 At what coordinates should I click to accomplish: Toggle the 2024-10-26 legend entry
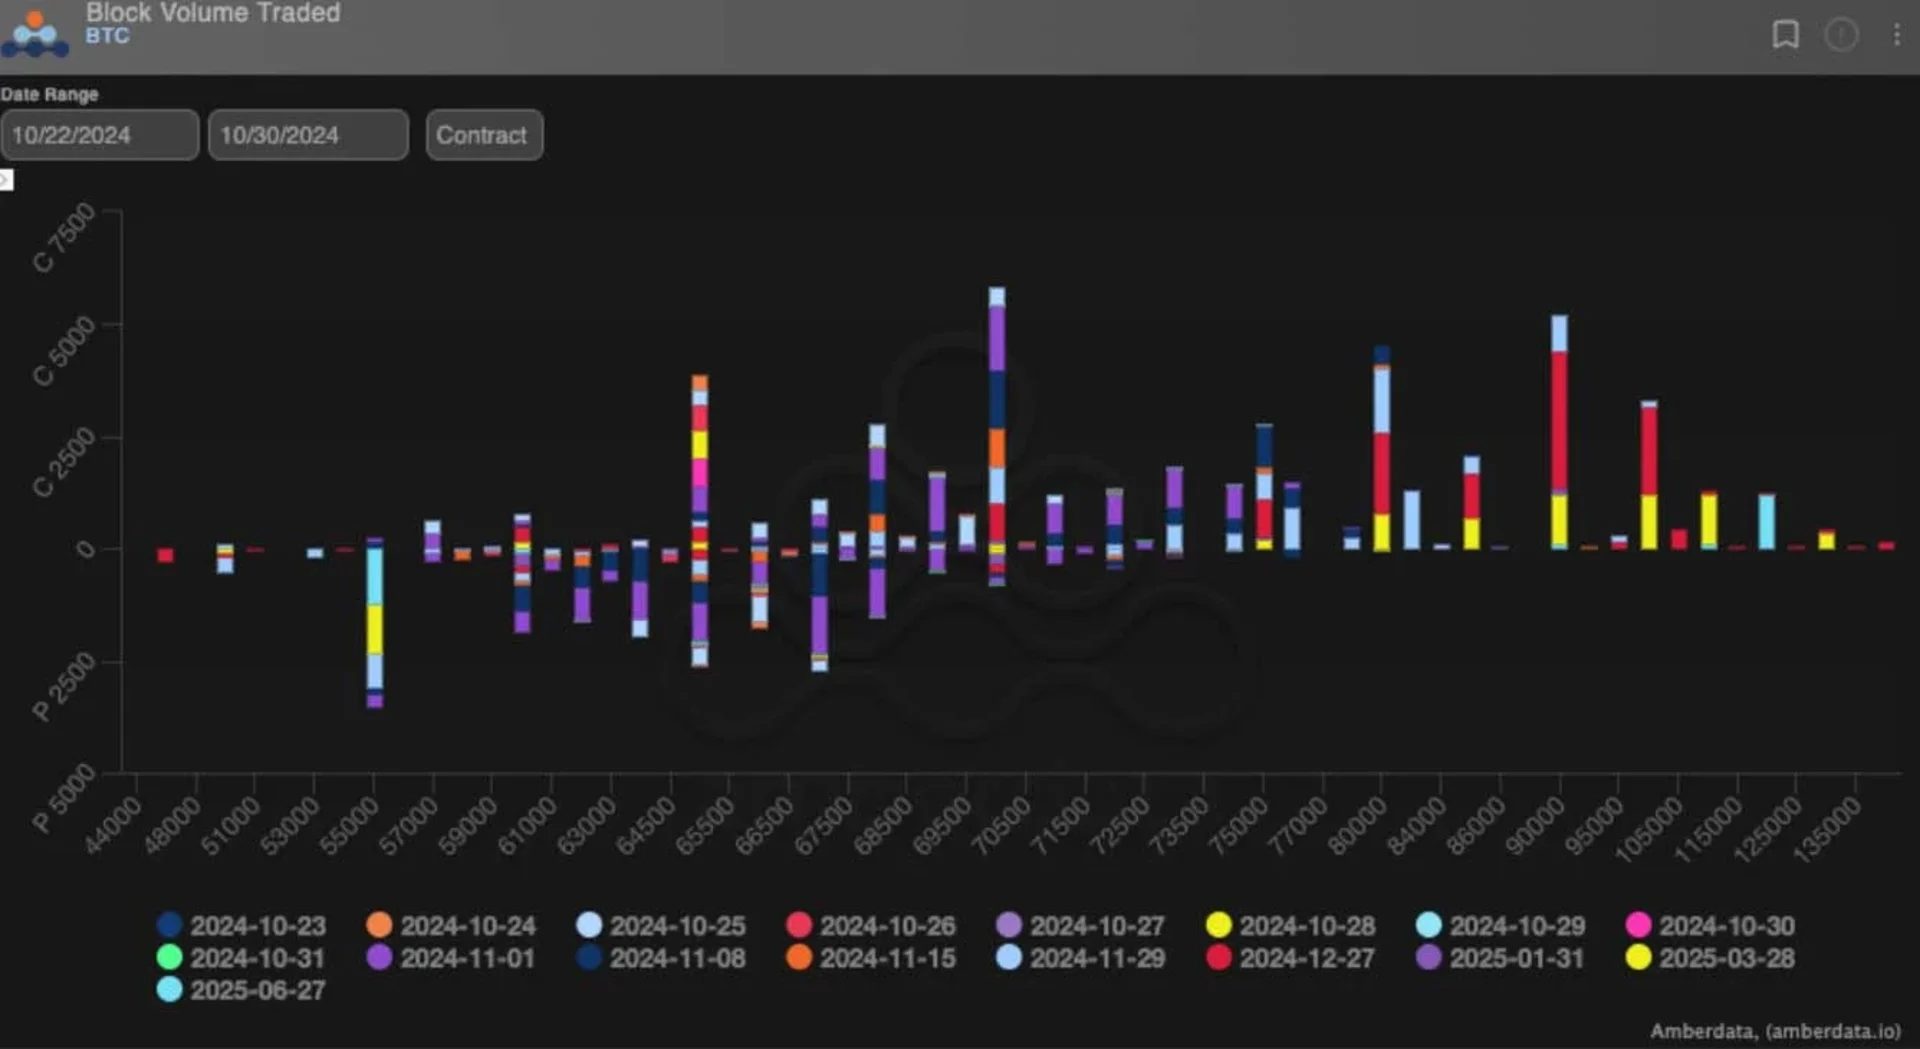[x=872, y=925]
